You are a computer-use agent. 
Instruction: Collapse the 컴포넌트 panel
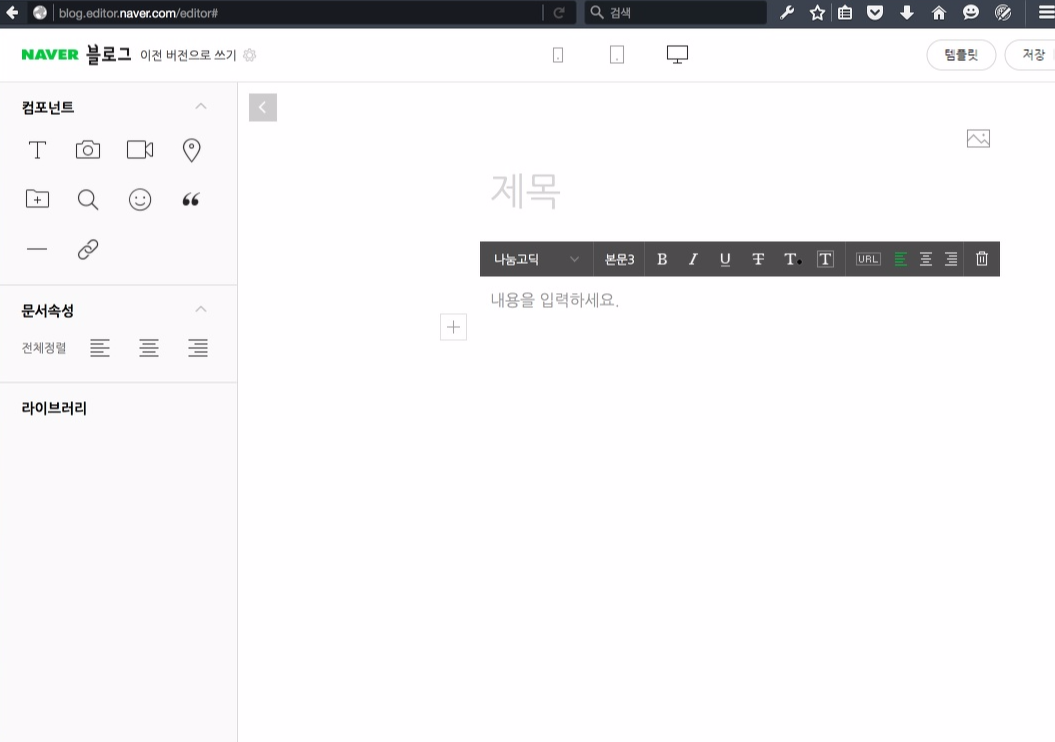pos(200,106)
